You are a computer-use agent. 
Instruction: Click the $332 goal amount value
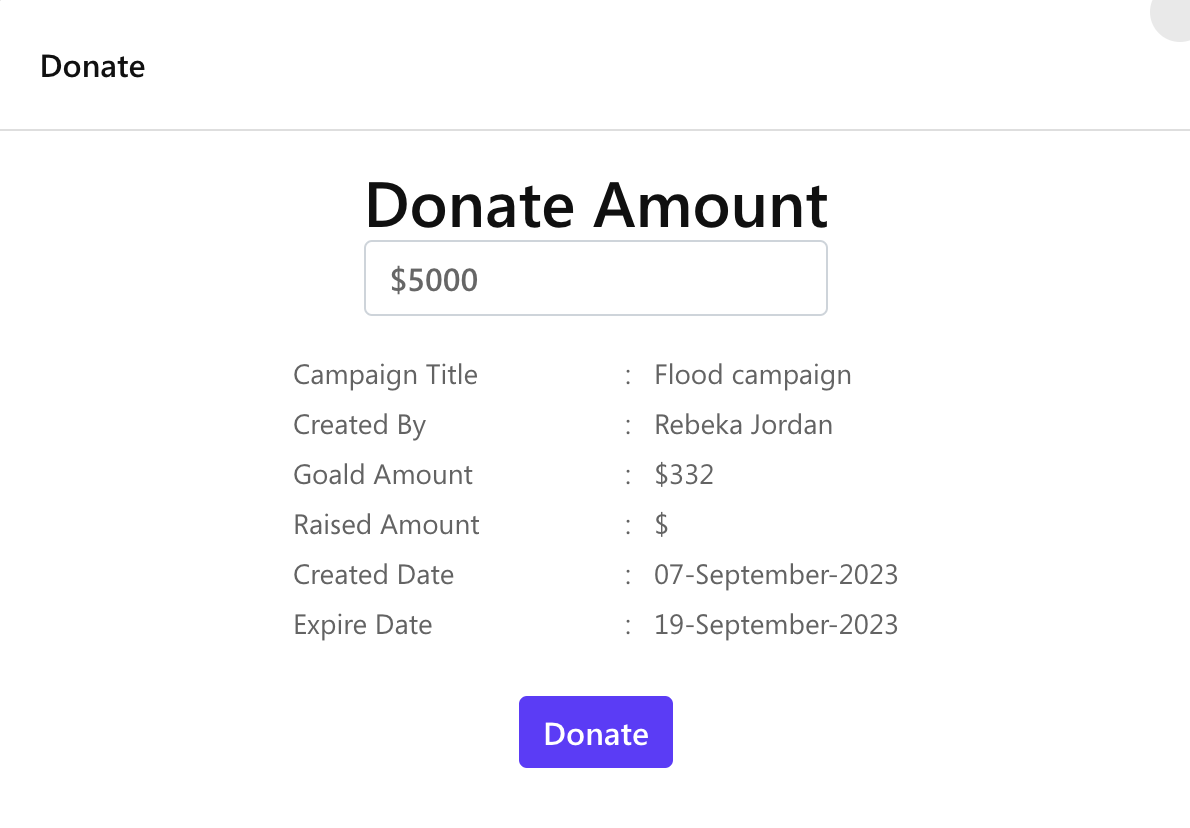(684, 475)
